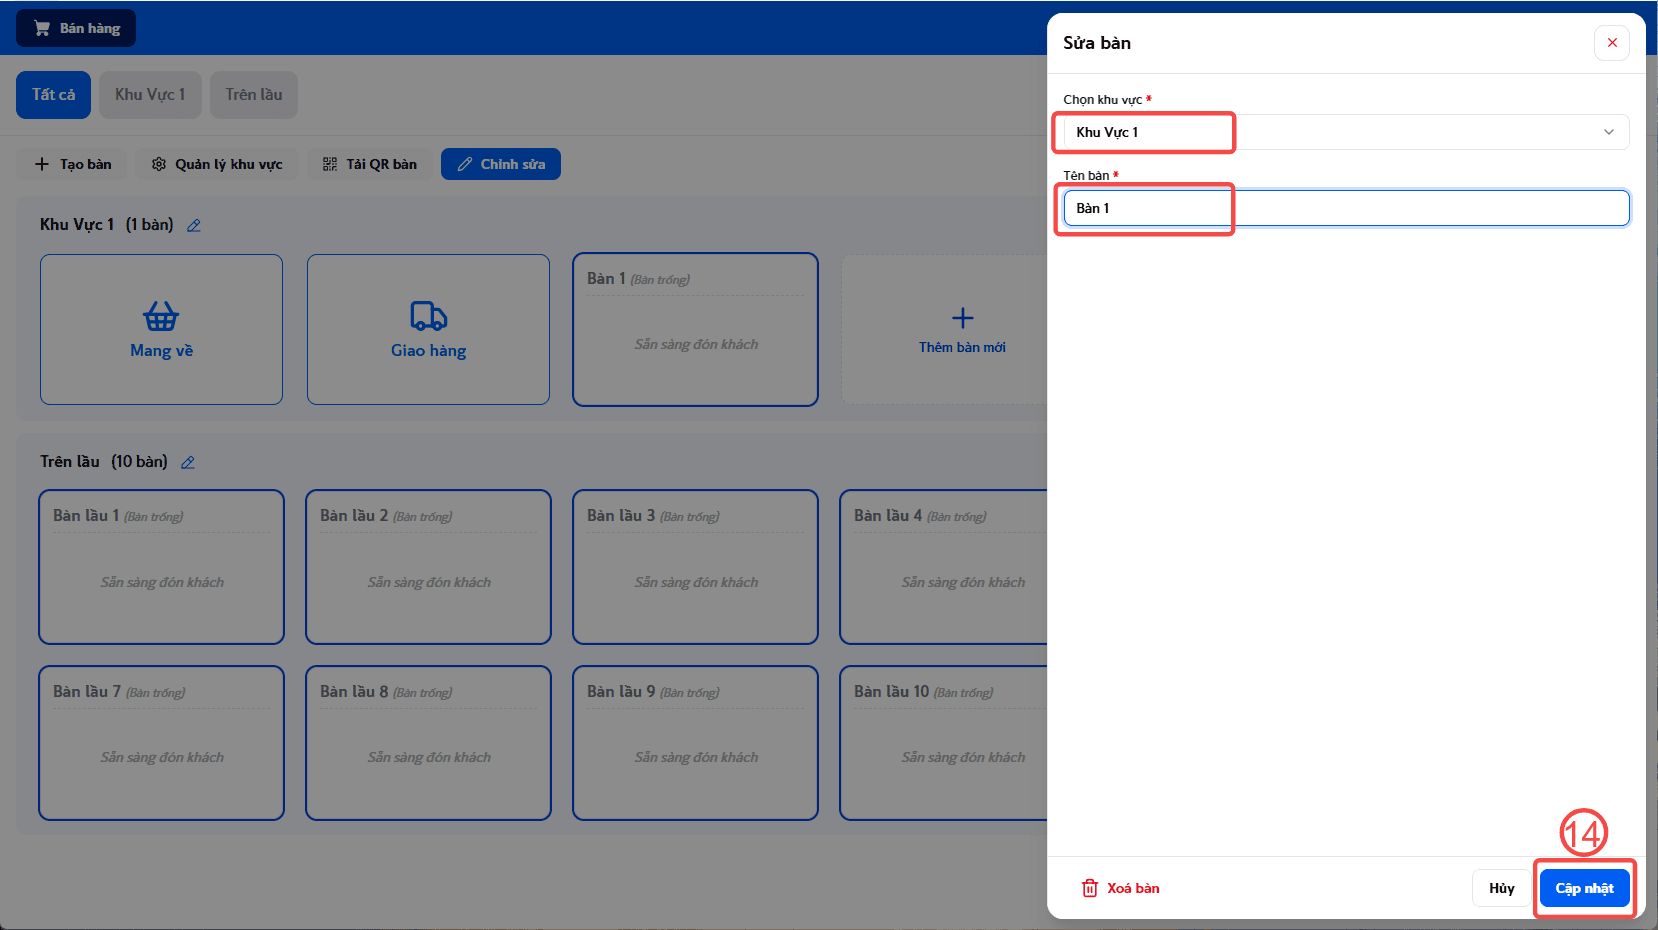Screen dimensions: 1658x930
Task: Edit Khu Vực 1 area name pencil icon
Action: click(194, 225)
